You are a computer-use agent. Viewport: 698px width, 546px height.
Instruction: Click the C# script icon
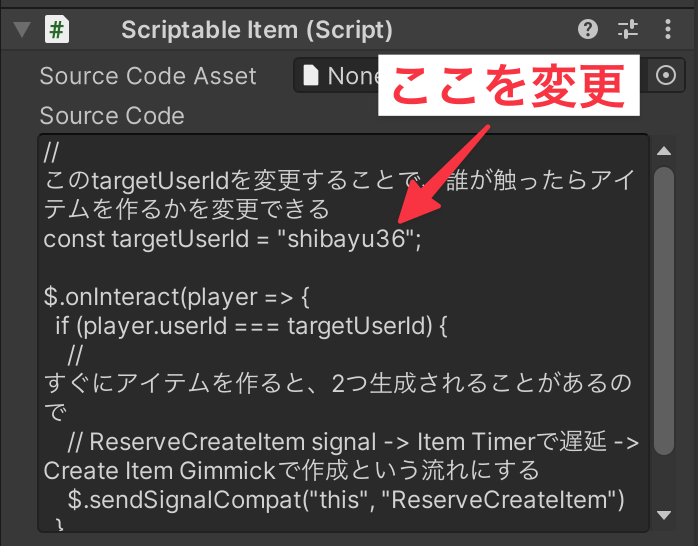tap(57, 29)
